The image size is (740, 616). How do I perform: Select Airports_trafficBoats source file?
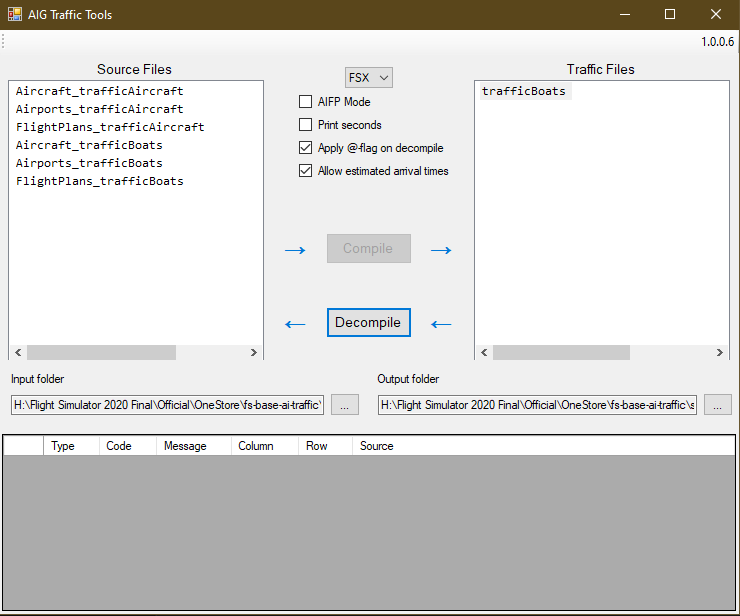(89, 163)
